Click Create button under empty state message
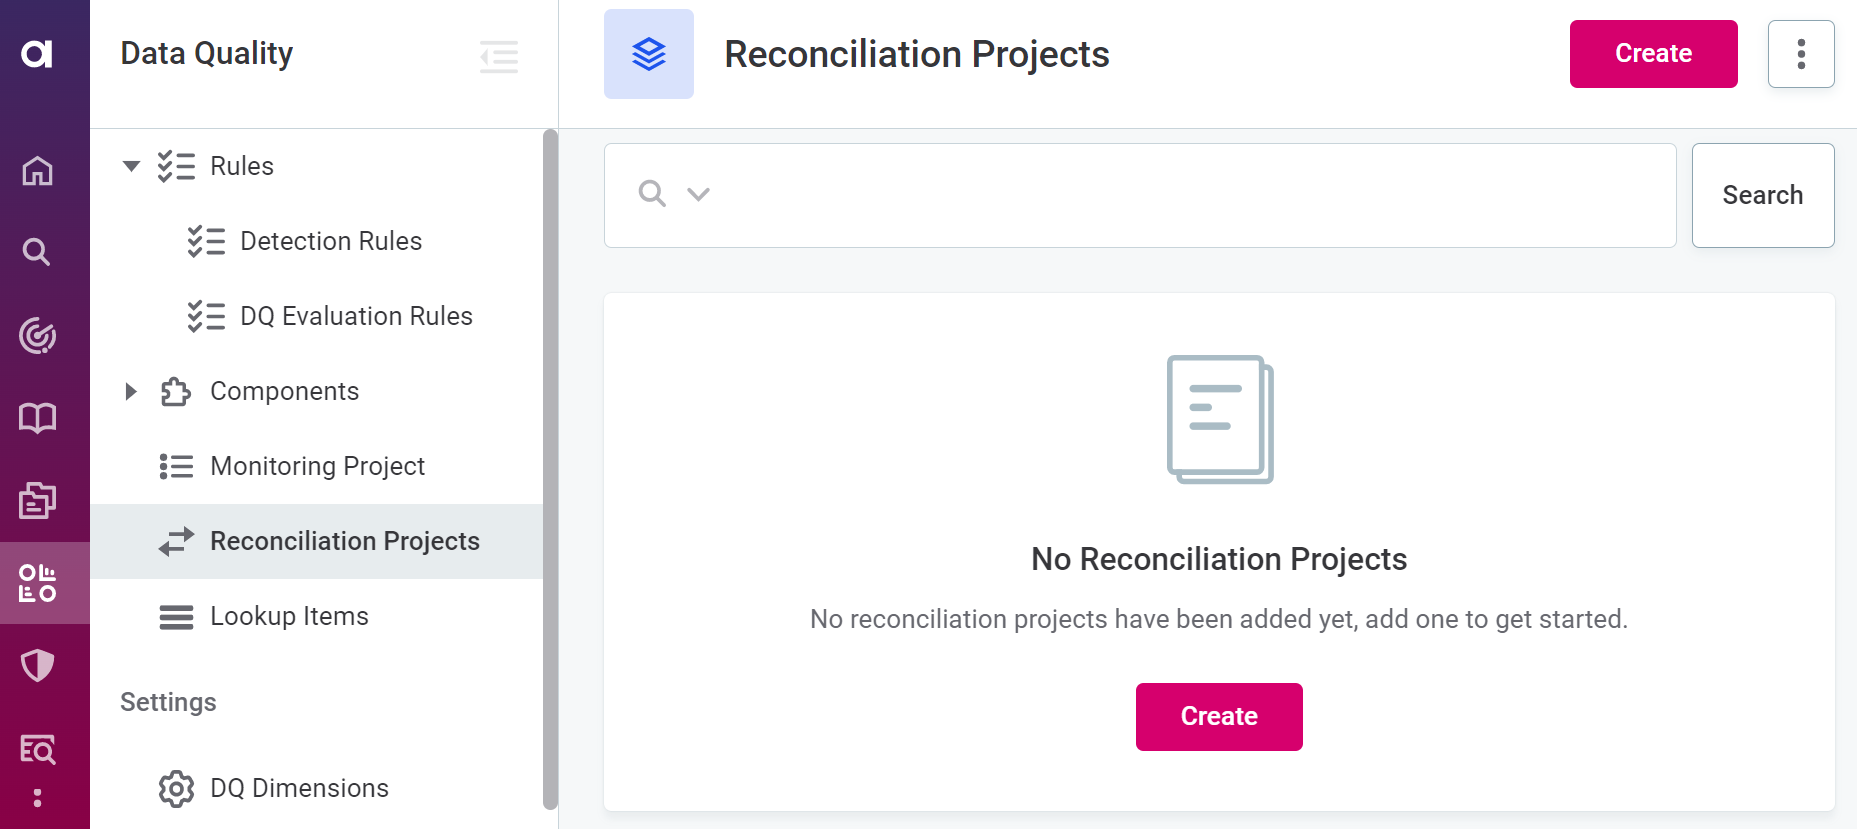The image size is (1857, 829). (x=1218, y=716)
